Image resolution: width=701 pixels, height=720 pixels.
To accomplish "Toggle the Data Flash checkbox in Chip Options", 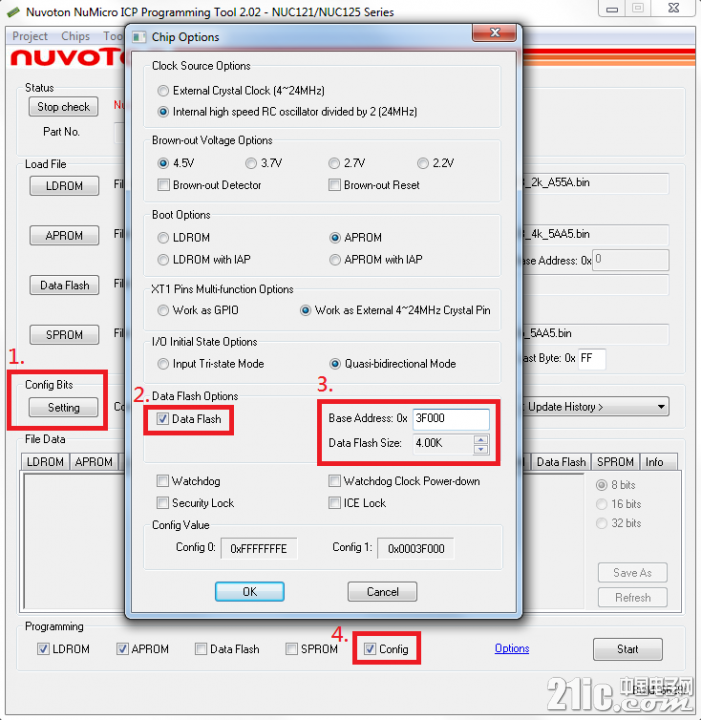I will click(163, 418).
